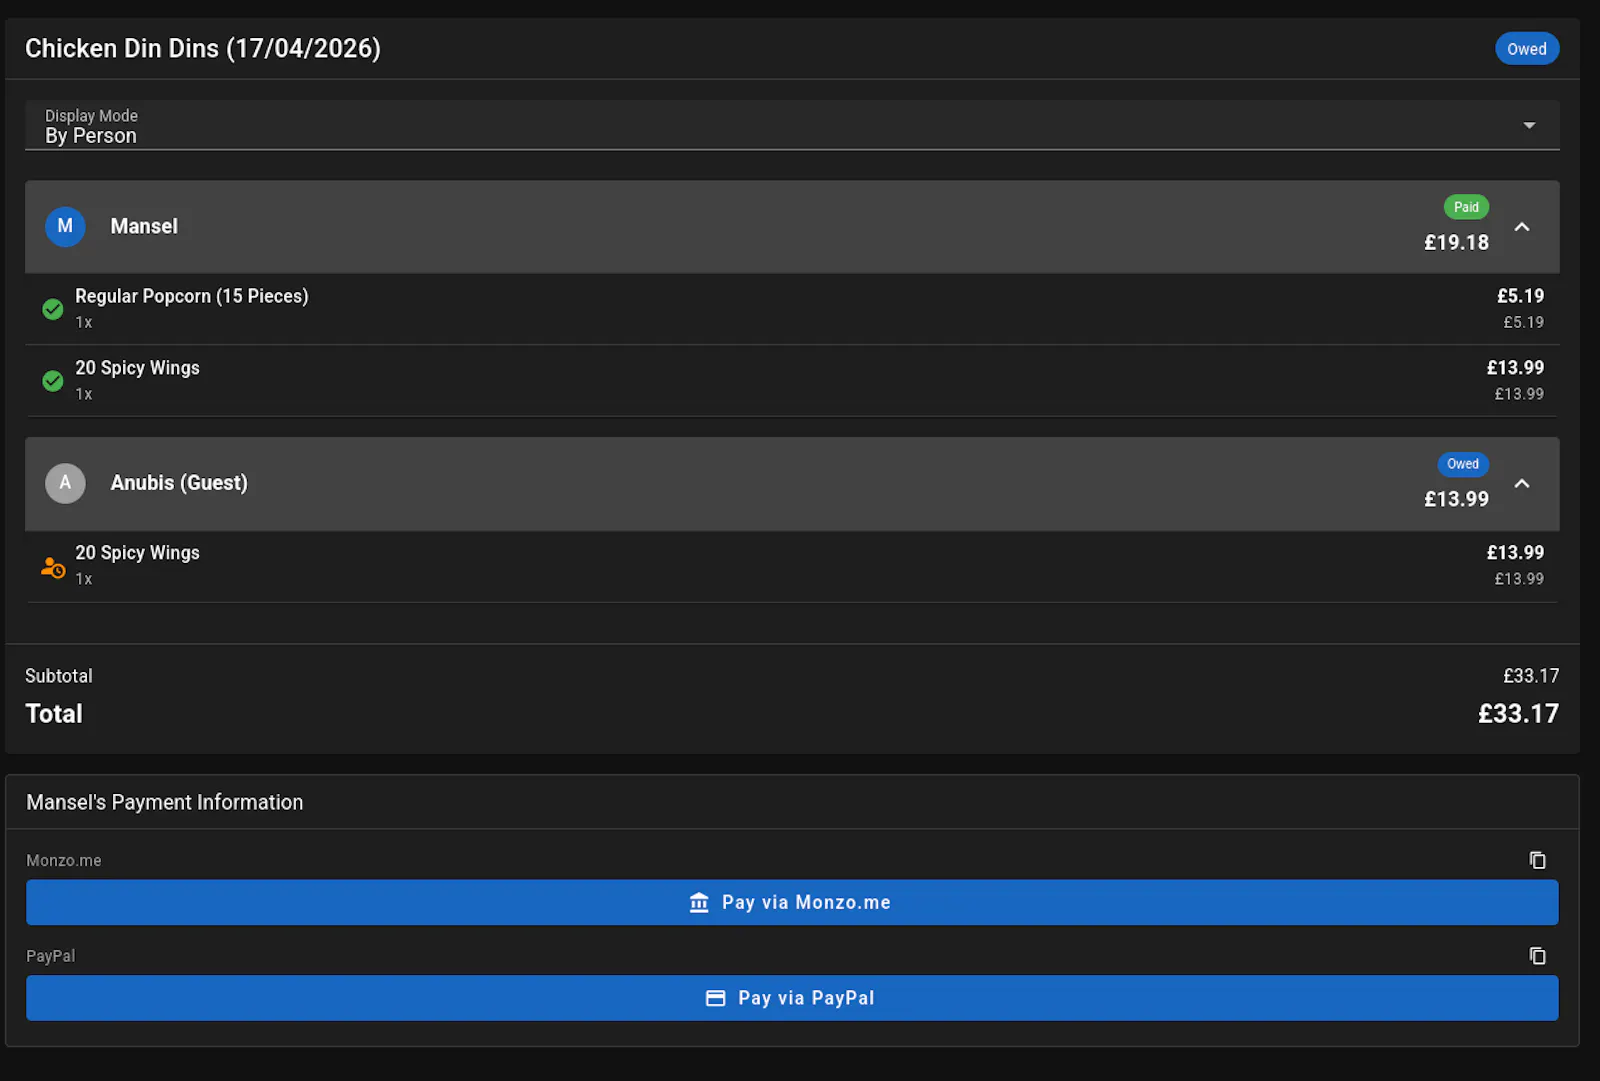
Task: Click Anubis's total £13.99 in header
Action: [1456, 499]
